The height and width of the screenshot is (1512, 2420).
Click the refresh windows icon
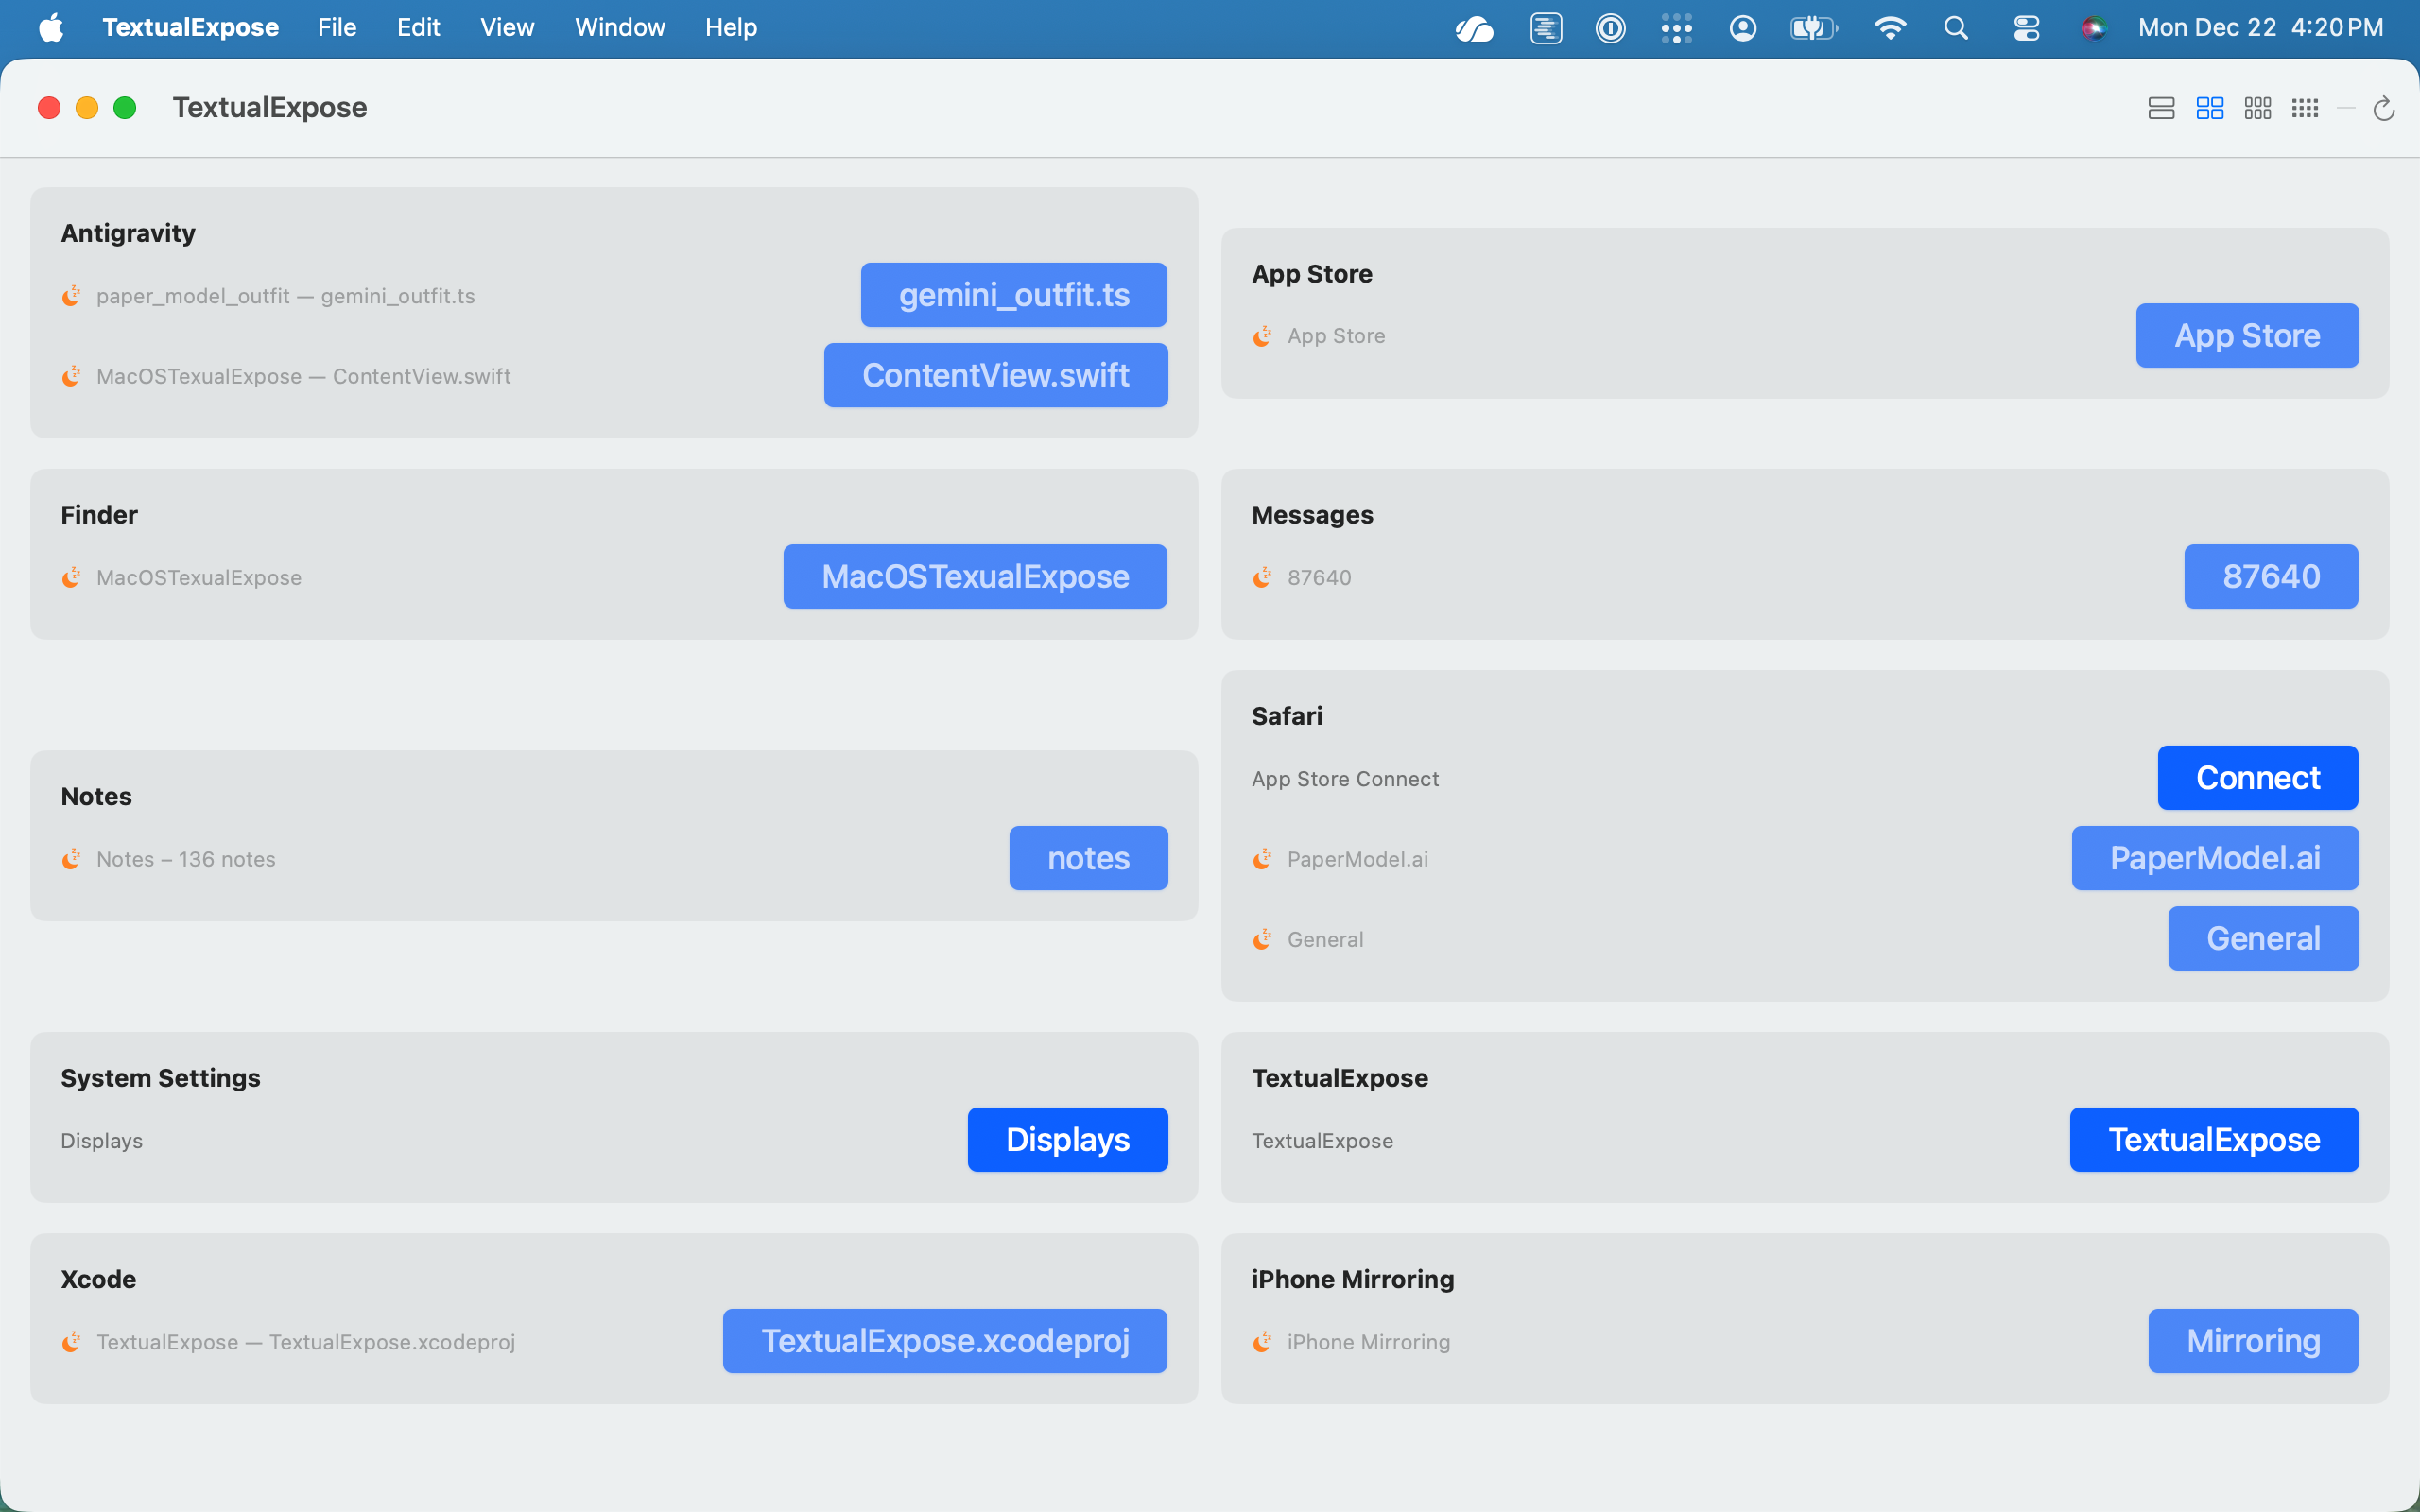[2384, 108]
